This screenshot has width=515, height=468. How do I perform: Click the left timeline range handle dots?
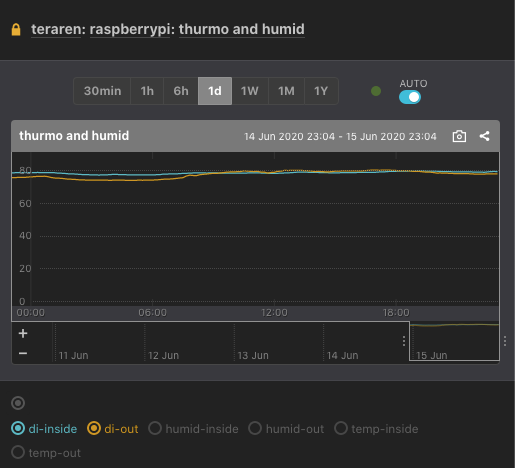pos(404,341)
